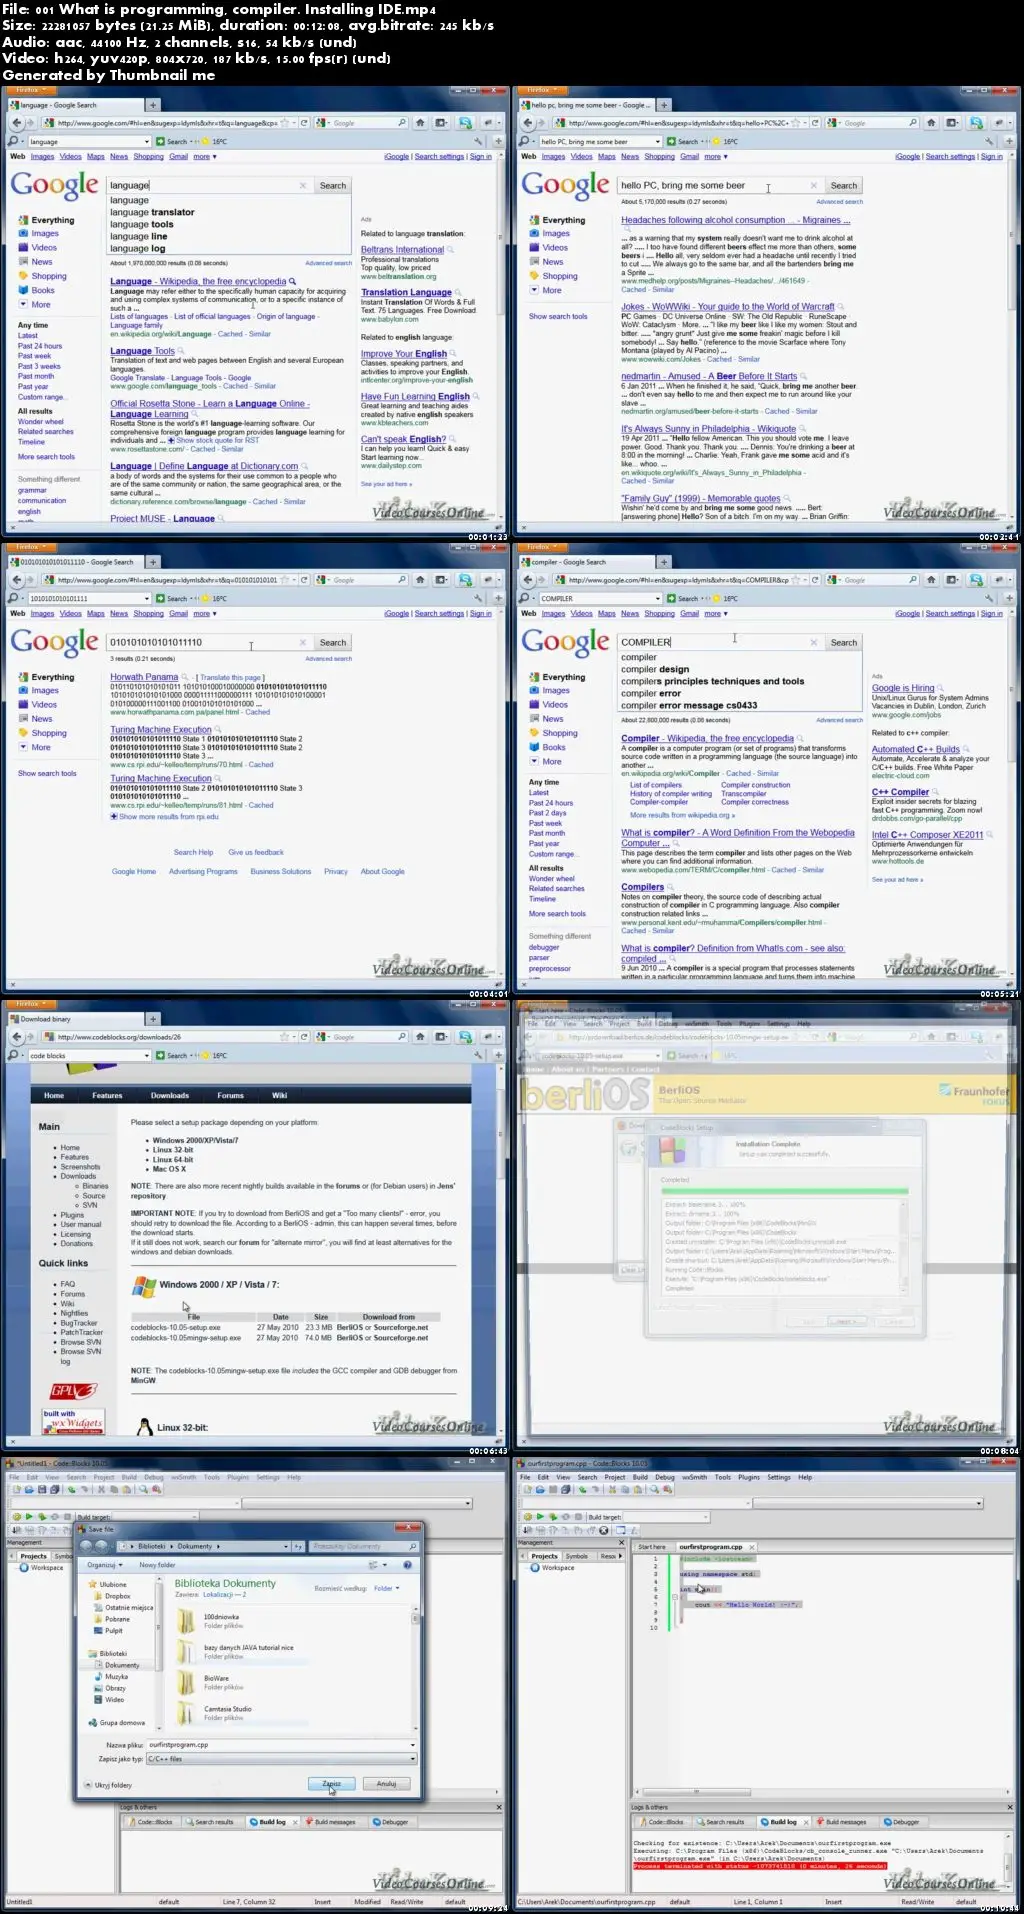
Task: Click Skype icon in 'hello PC' Firefox toolbar
Action: pos(976,123)
